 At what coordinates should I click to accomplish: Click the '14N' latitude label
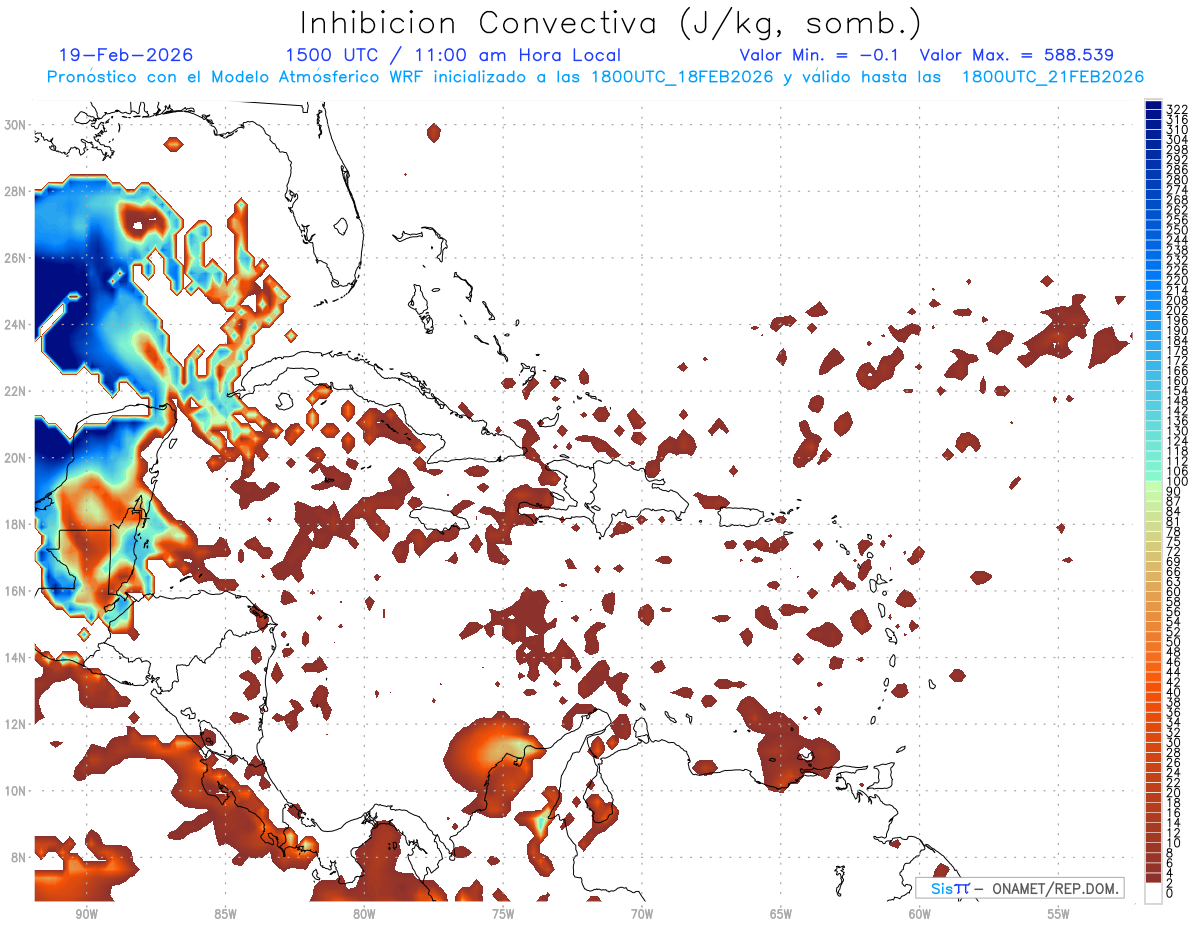tap(14, 658)
